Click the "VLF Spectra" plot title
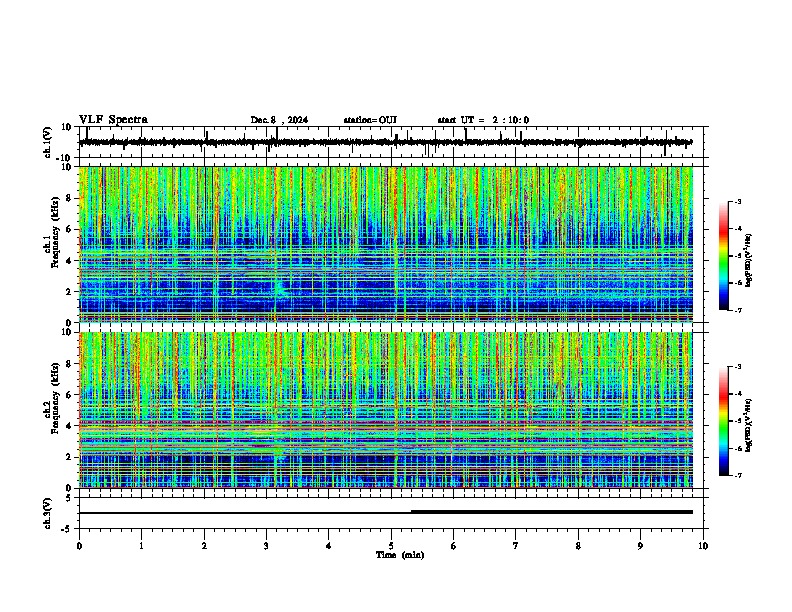Viewport: 792px width, 612px height. [113, 120]
